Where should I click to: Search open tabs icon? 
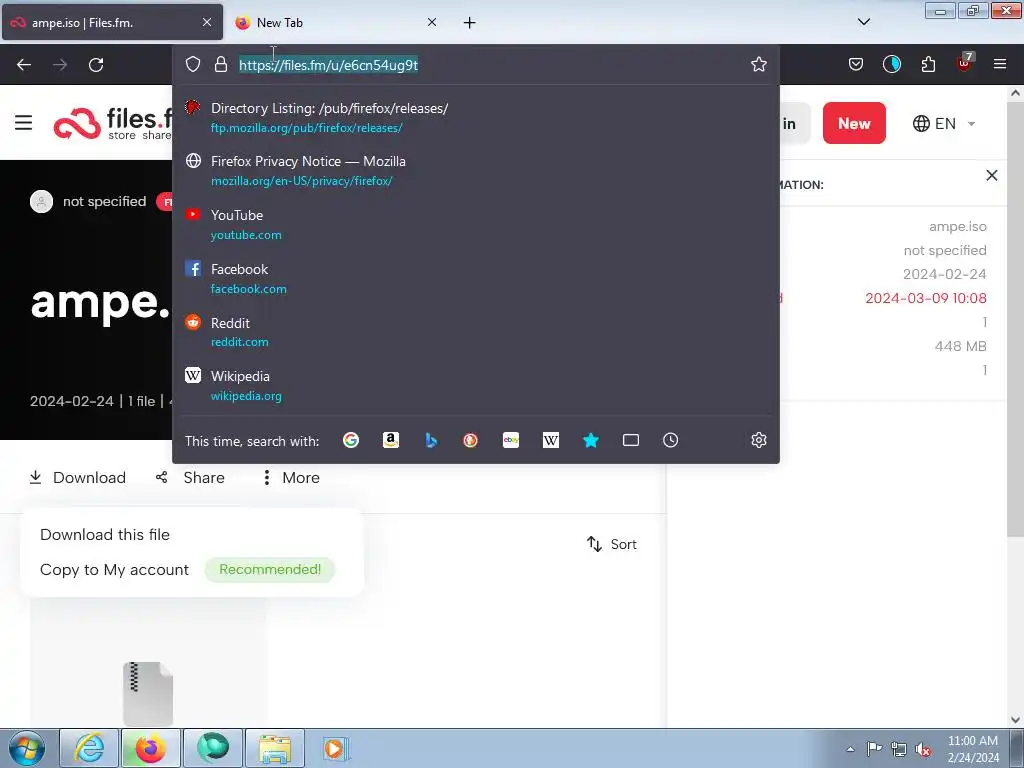point(631,440)
